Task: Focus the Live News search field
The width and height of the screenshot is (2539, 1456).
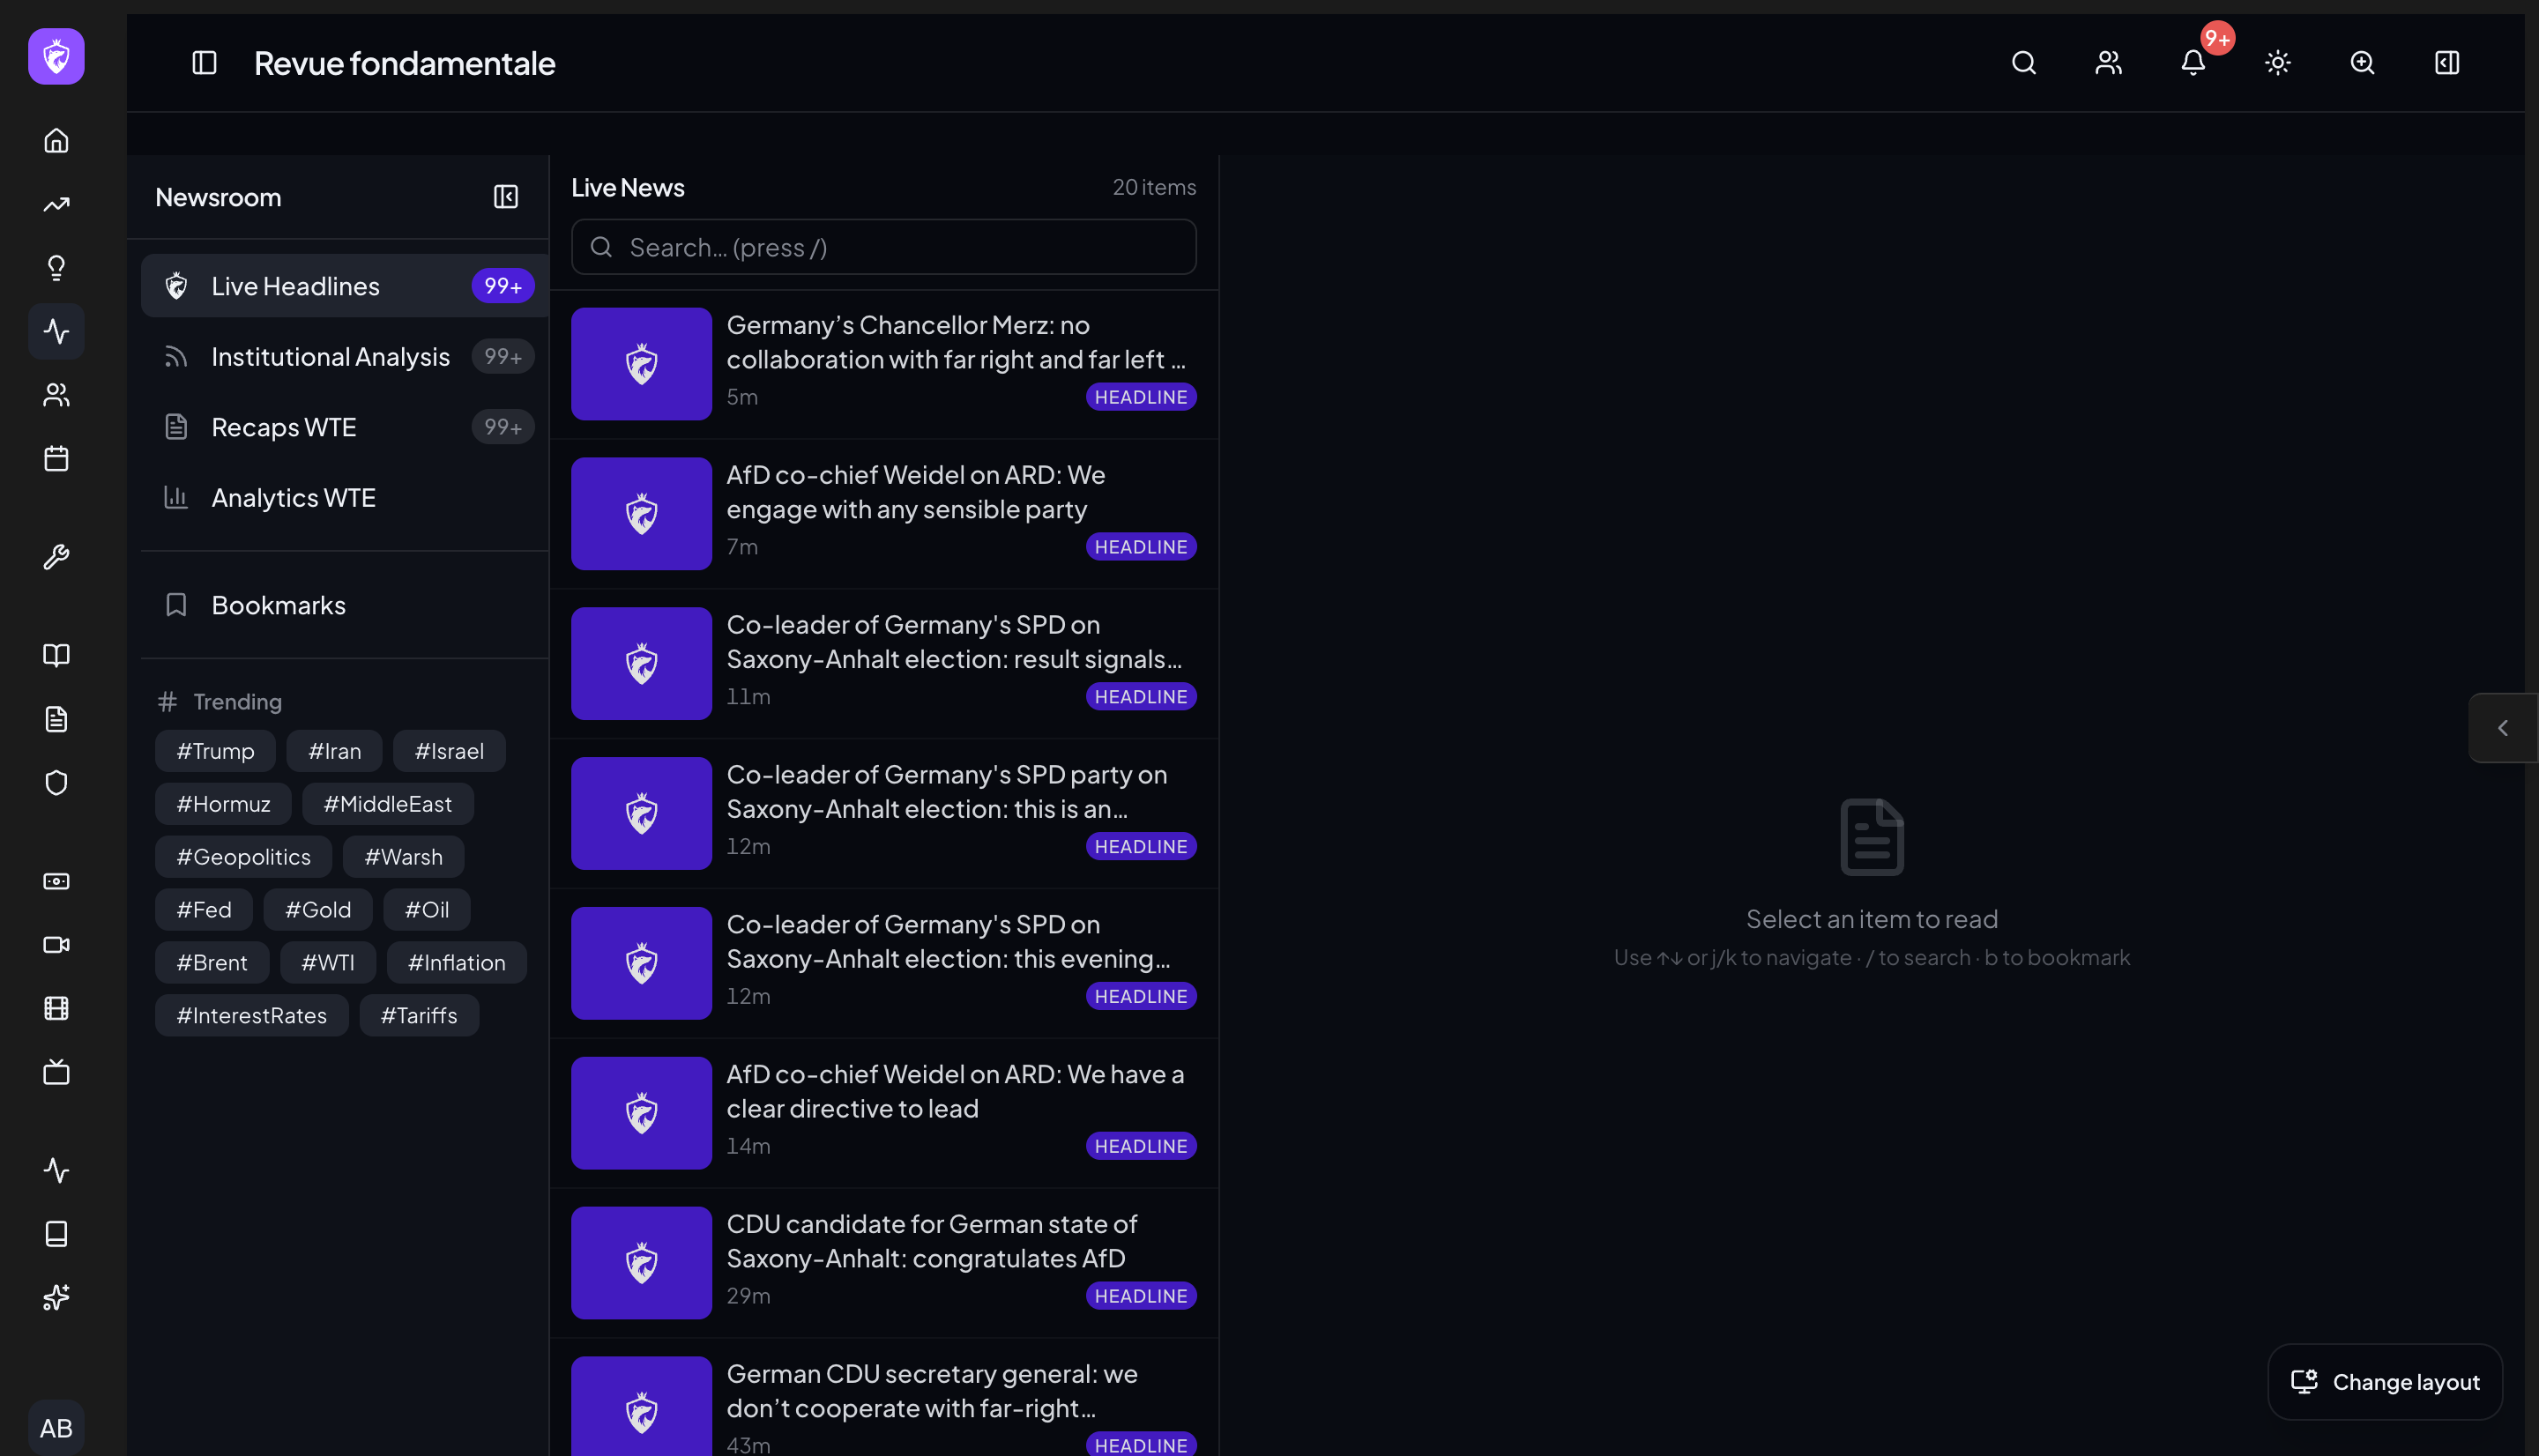Action: tap(884, 247)
